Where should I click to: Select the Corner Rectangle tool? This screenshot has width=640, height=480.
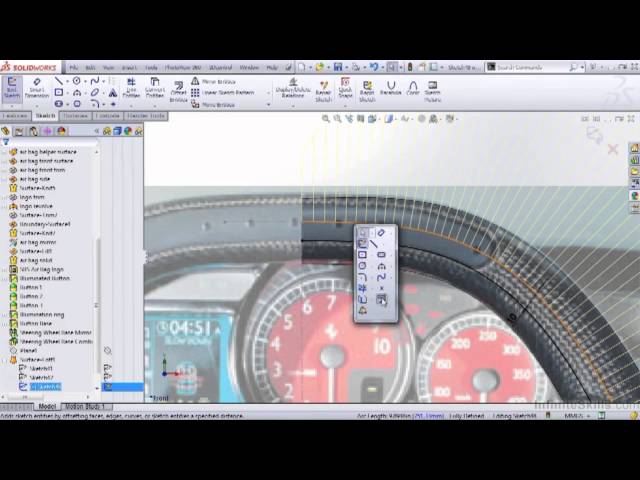[59, 93]
